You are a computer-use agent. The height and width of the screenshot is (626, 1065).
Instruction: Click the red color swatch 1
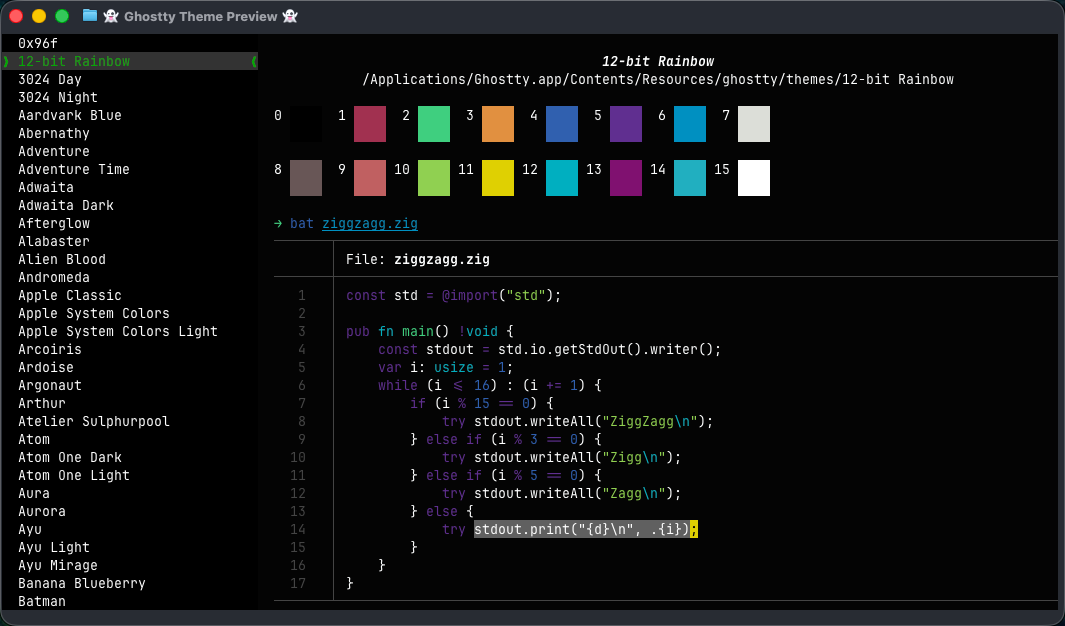(370, 124)
